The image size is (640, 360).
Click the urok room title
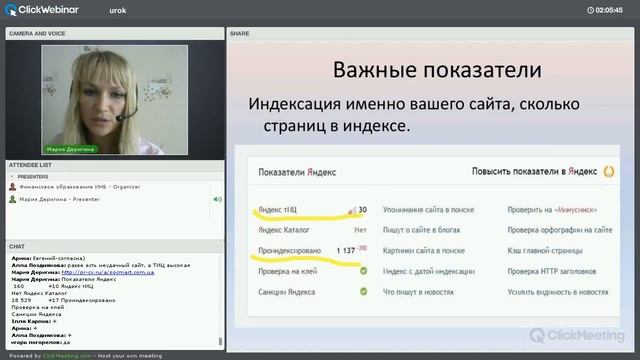coord(118,11)
